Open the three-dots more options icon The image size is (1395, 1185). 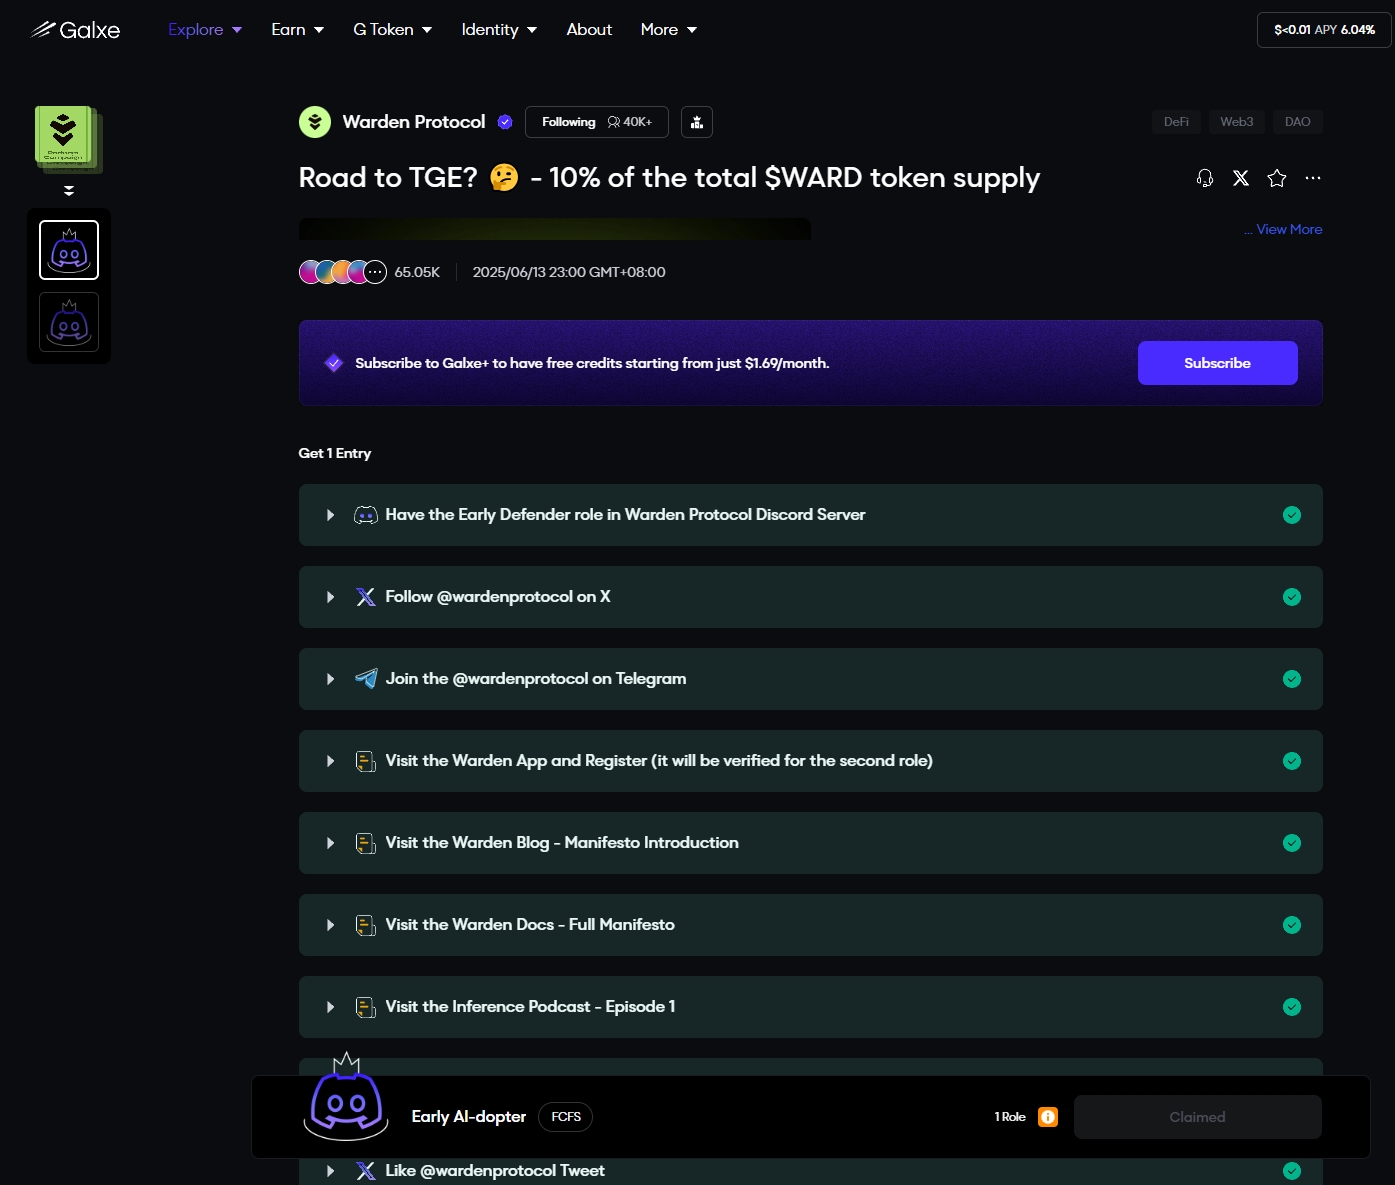pyautogui.click(x=1313, y=178)
